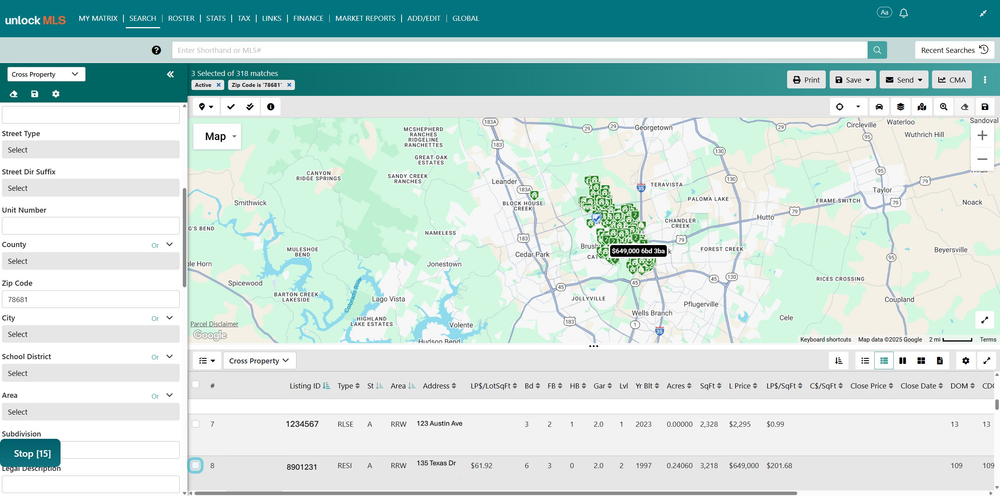Viewport: 1000px width, 496px height.
Task: Expand the County Or options chevron
Action: click(170, 245)
